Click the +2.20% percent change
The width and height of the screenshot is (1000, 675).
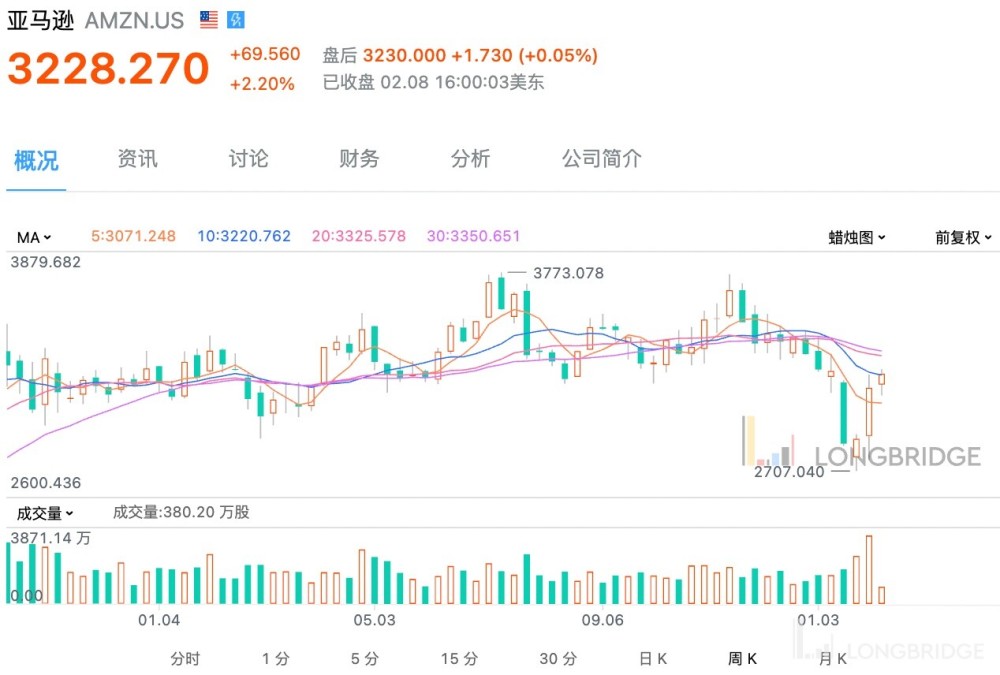(x=262, y=84)
